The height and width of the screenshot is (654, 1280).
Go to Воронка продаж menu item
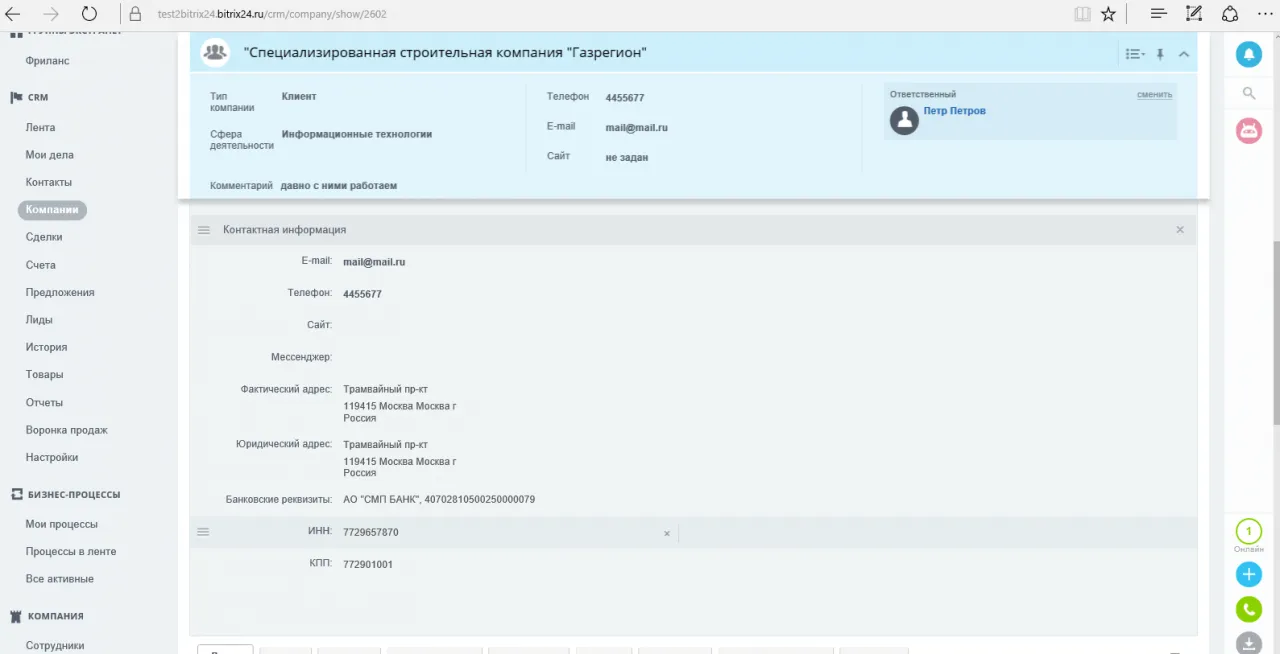(x=66, y=430)
